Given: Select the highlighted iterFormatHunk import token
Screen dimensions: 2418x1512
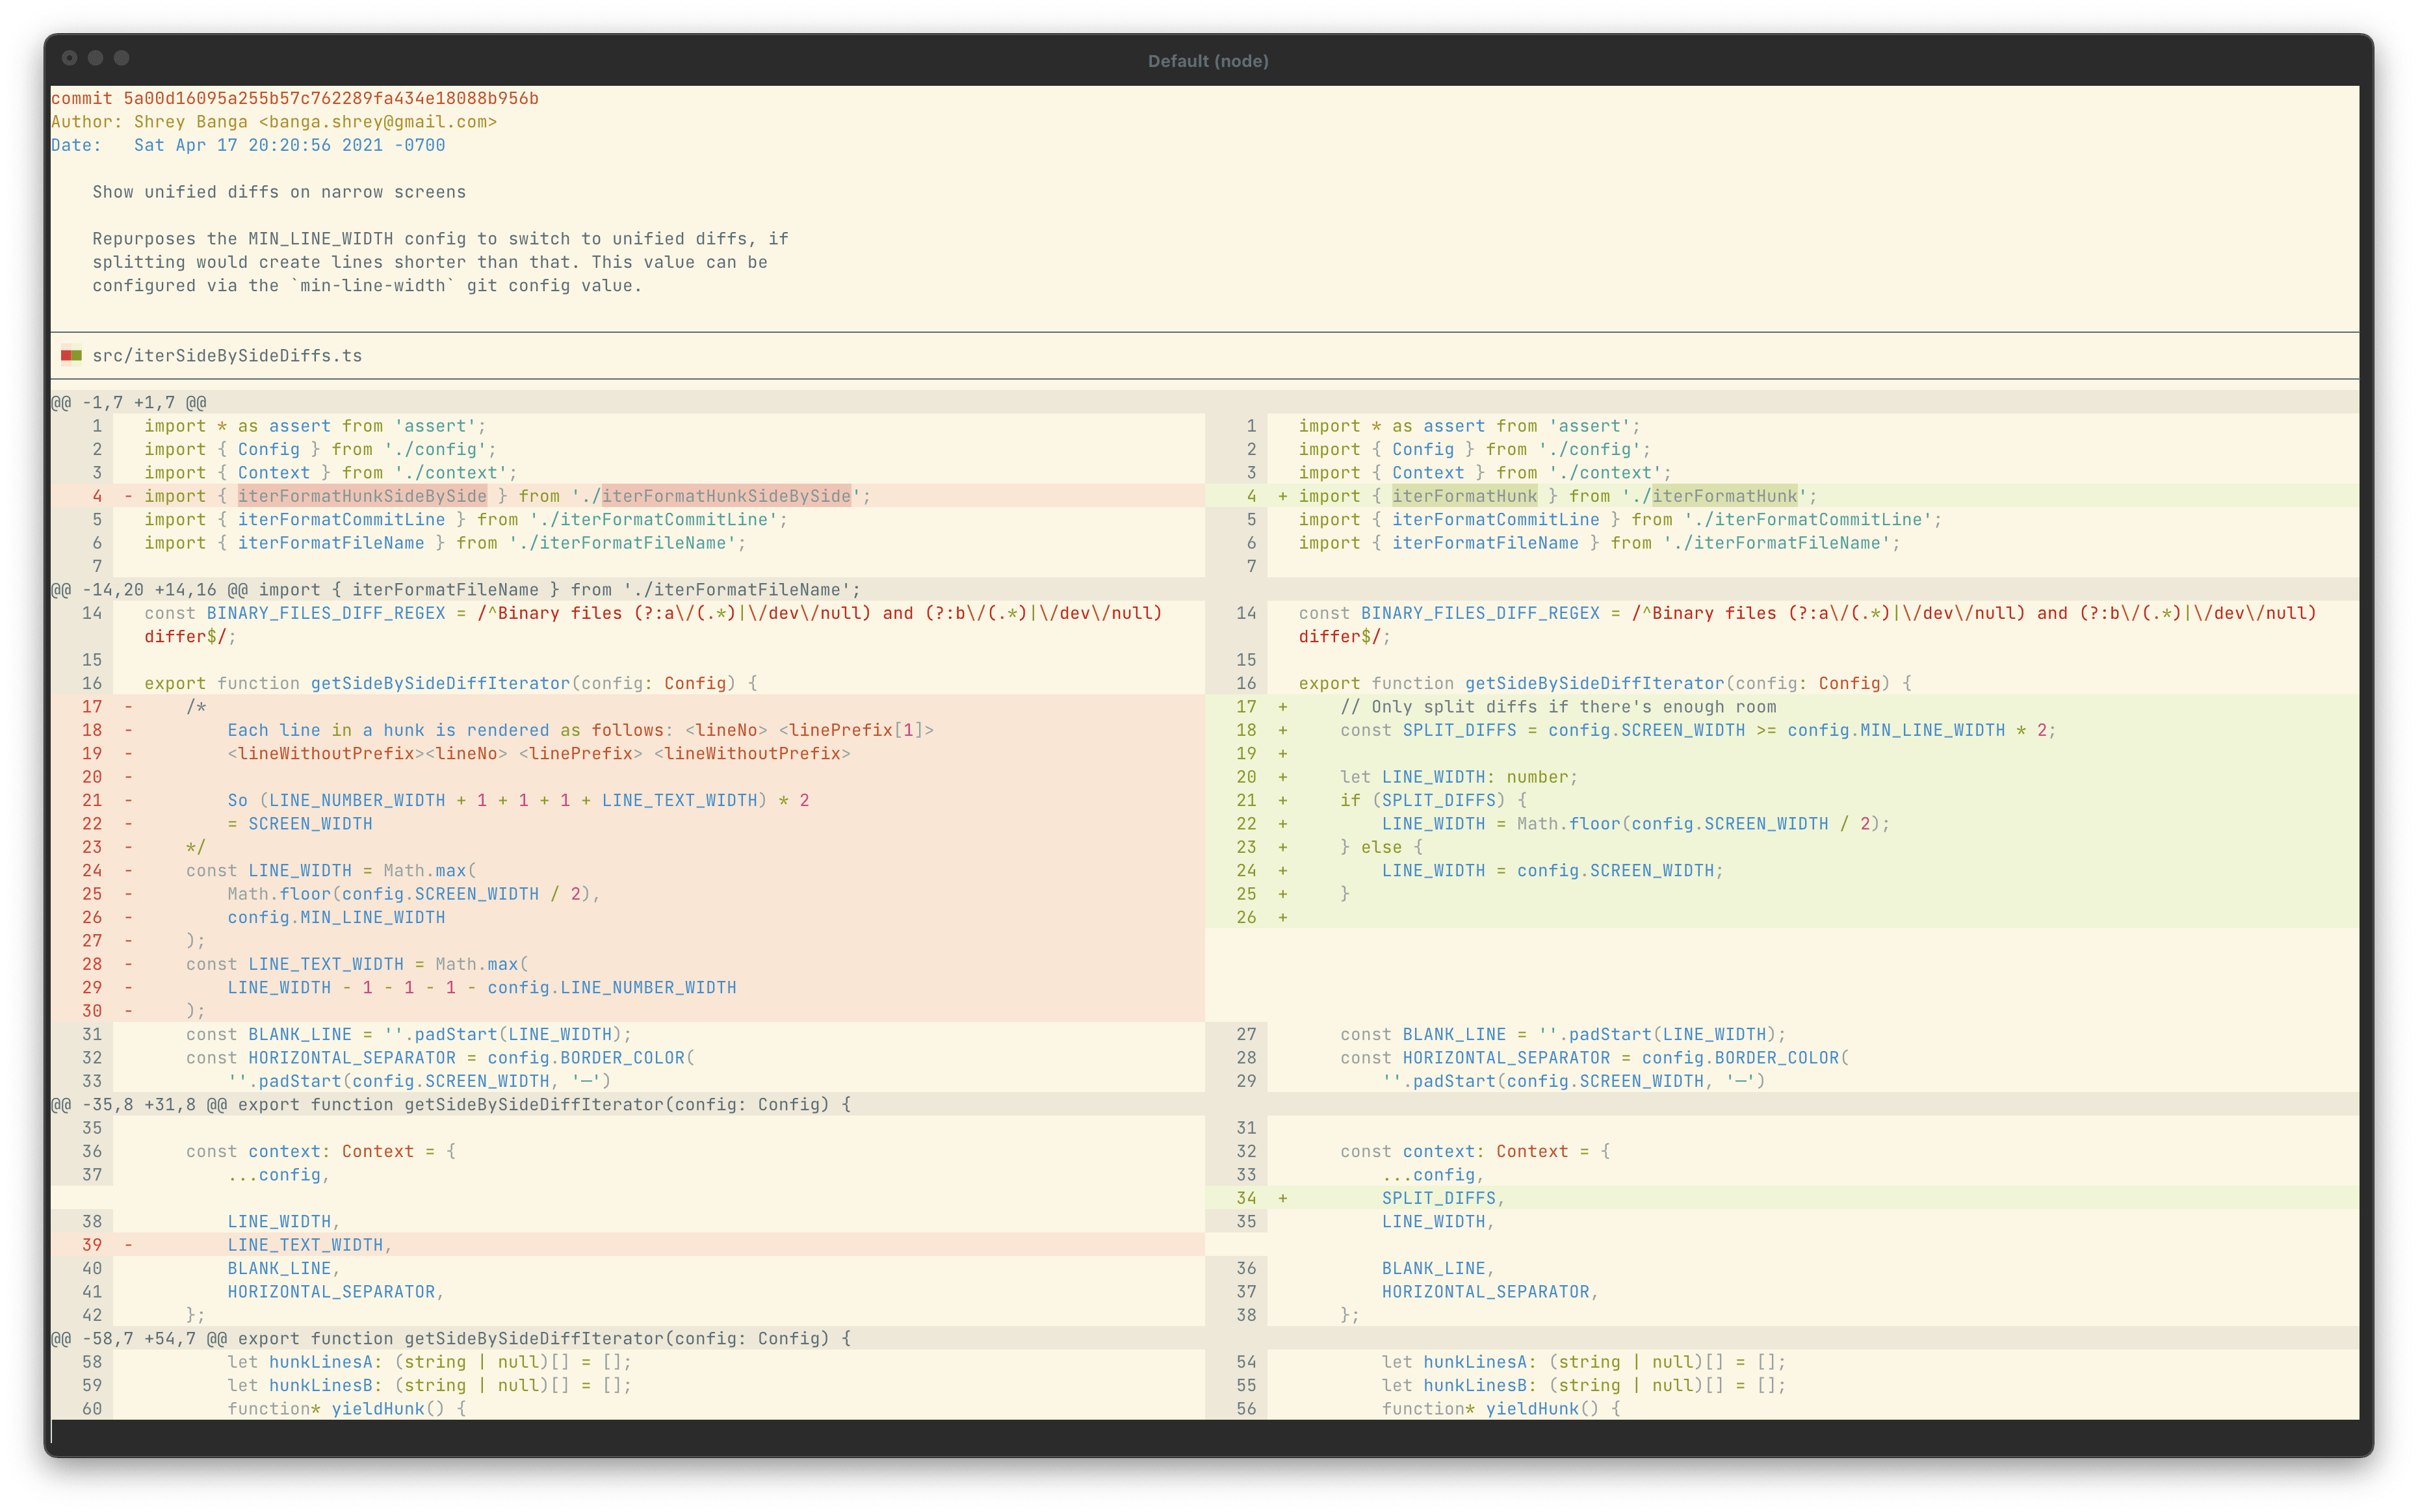Looking at the screenshot, I should [x=1464, y=495].
